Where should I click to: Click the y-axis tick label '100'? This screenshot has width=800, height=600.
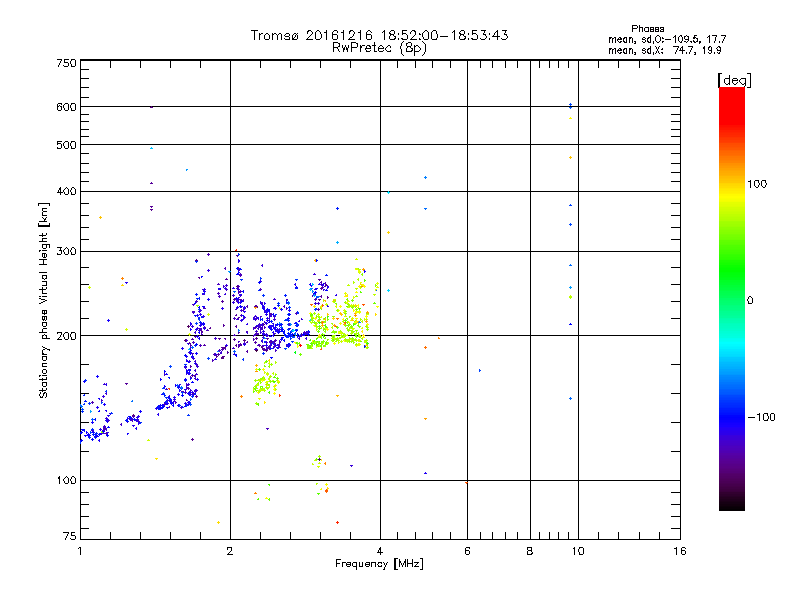pos(66,481)
